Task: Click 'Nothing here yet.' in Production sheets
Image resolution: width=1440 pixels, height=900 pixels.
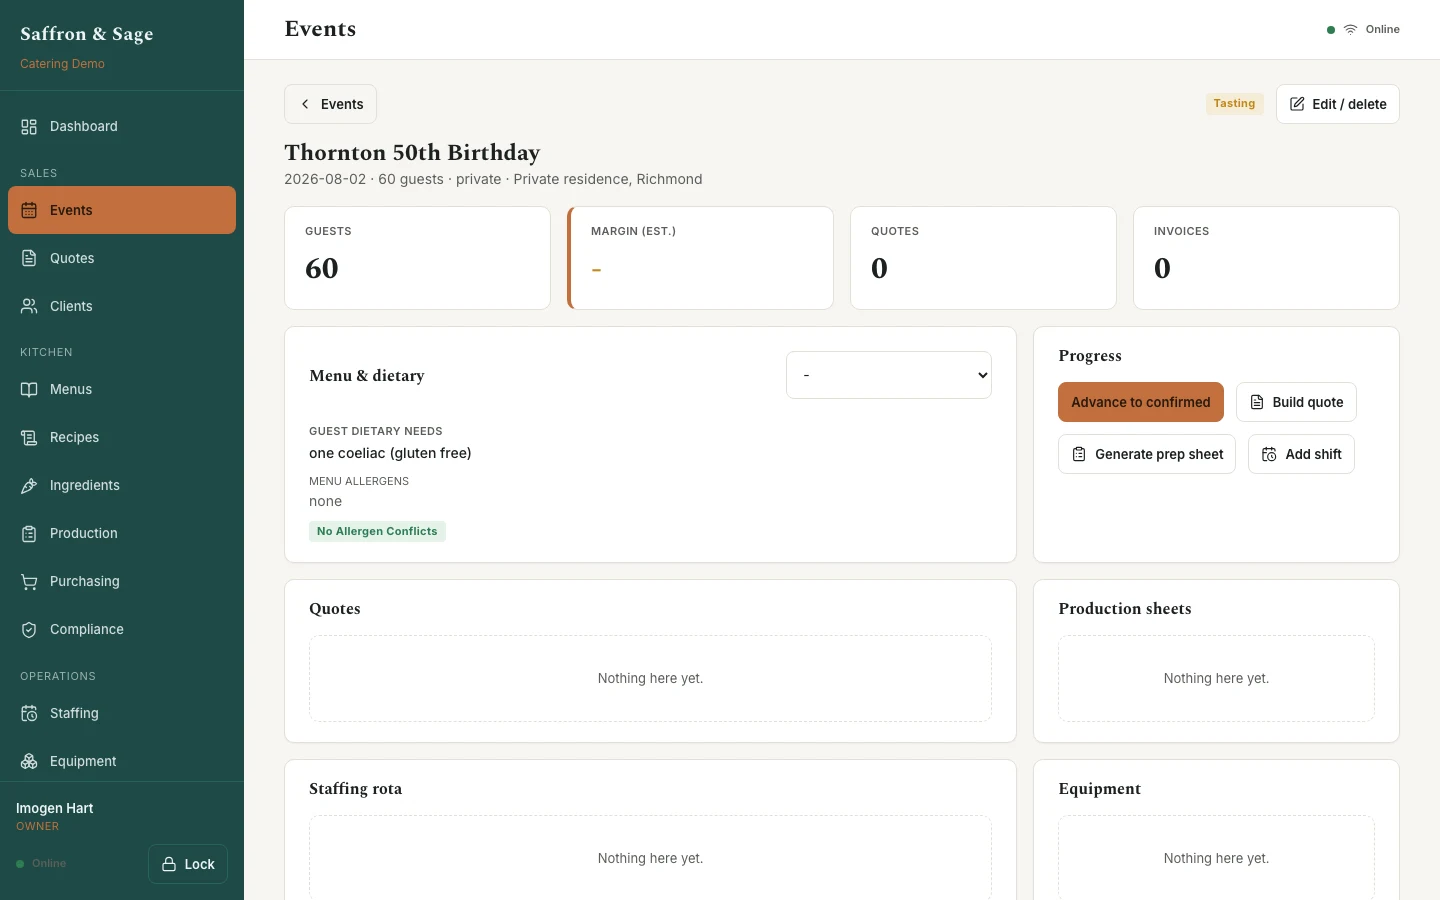Action: (1216, 678)
